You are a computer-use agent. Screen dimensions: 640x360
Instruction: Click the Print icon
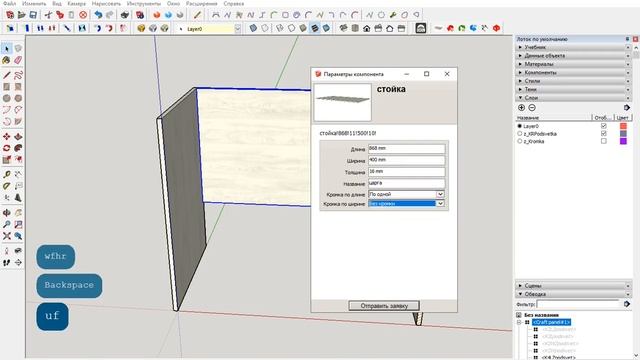coord(124,15)
